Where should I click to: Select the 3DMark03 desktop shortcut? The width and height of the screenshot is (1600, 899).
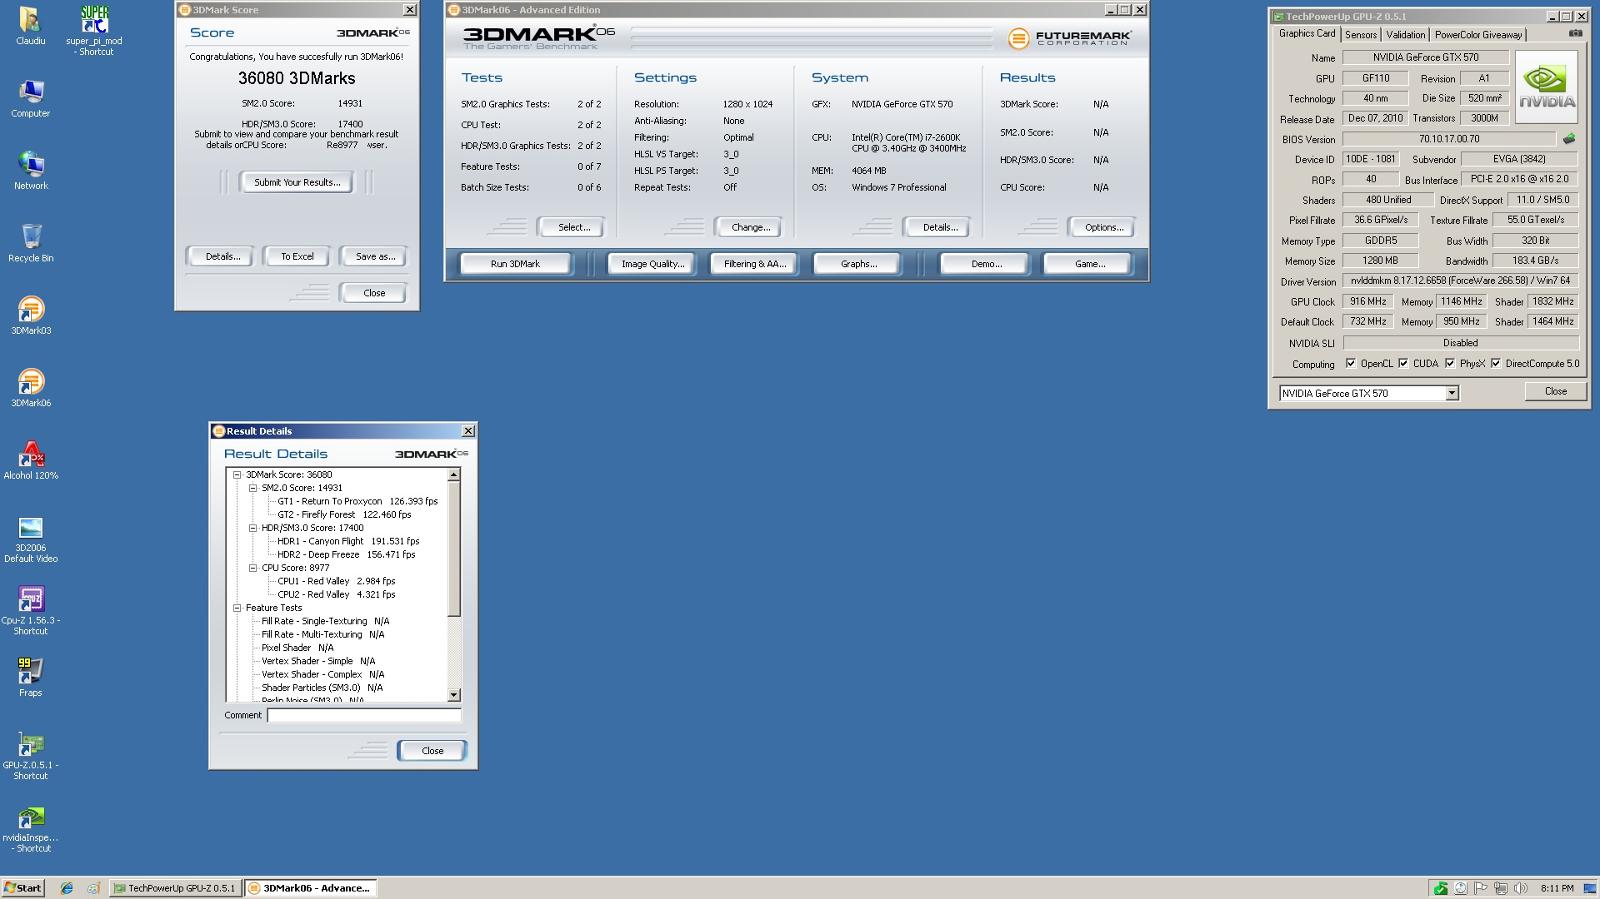point(30,315)
